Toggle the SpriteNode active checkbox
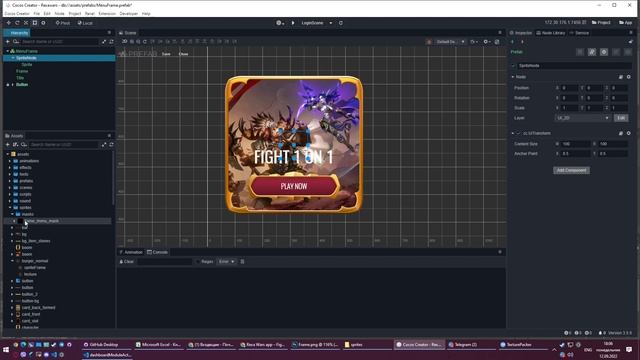This screenshot has height=360, width=640. click(513, 66)
